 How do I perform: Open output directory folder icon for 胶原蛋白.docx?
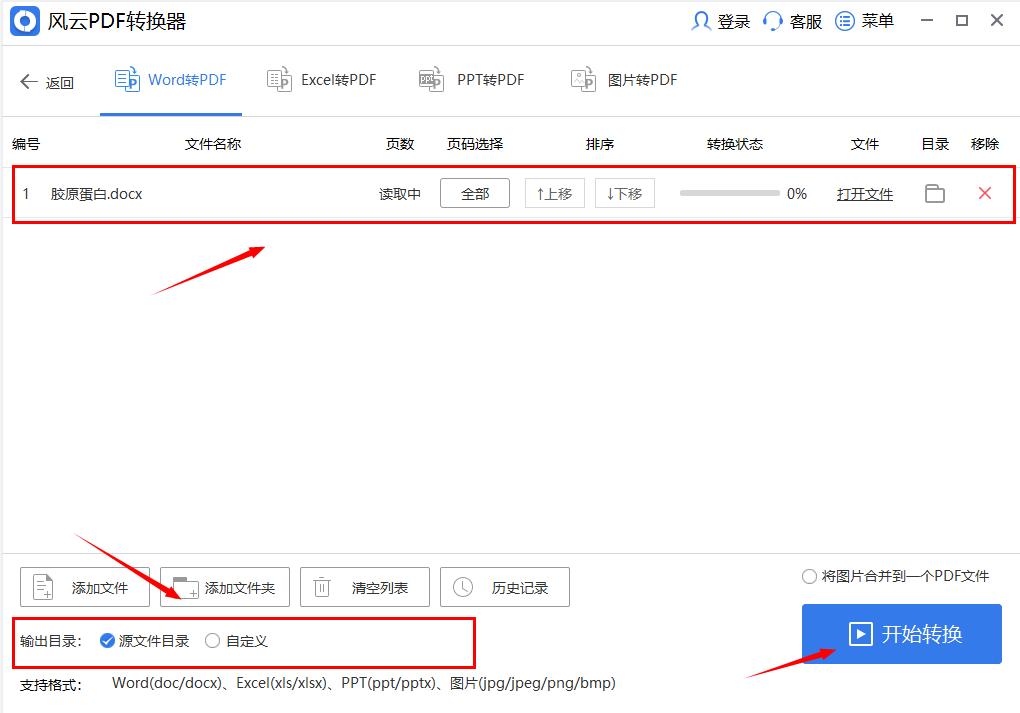(934, 194)
